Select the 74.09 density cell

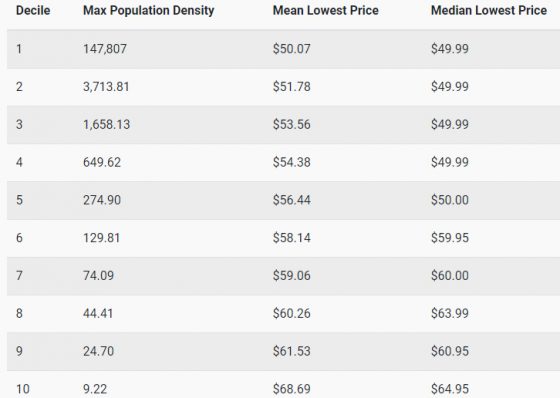pyautogui.click(x=99, y=275)
